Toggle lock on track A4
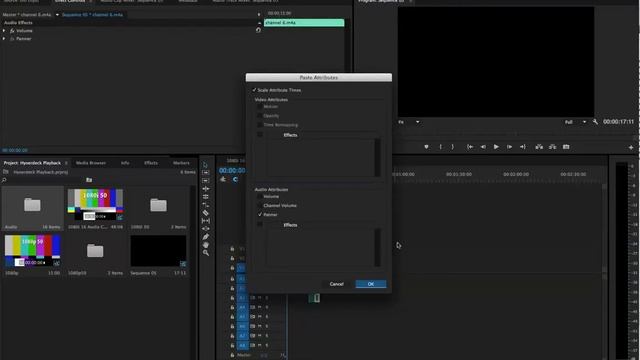The width and height of the screenshot is (640, 360). click(232, 307)
